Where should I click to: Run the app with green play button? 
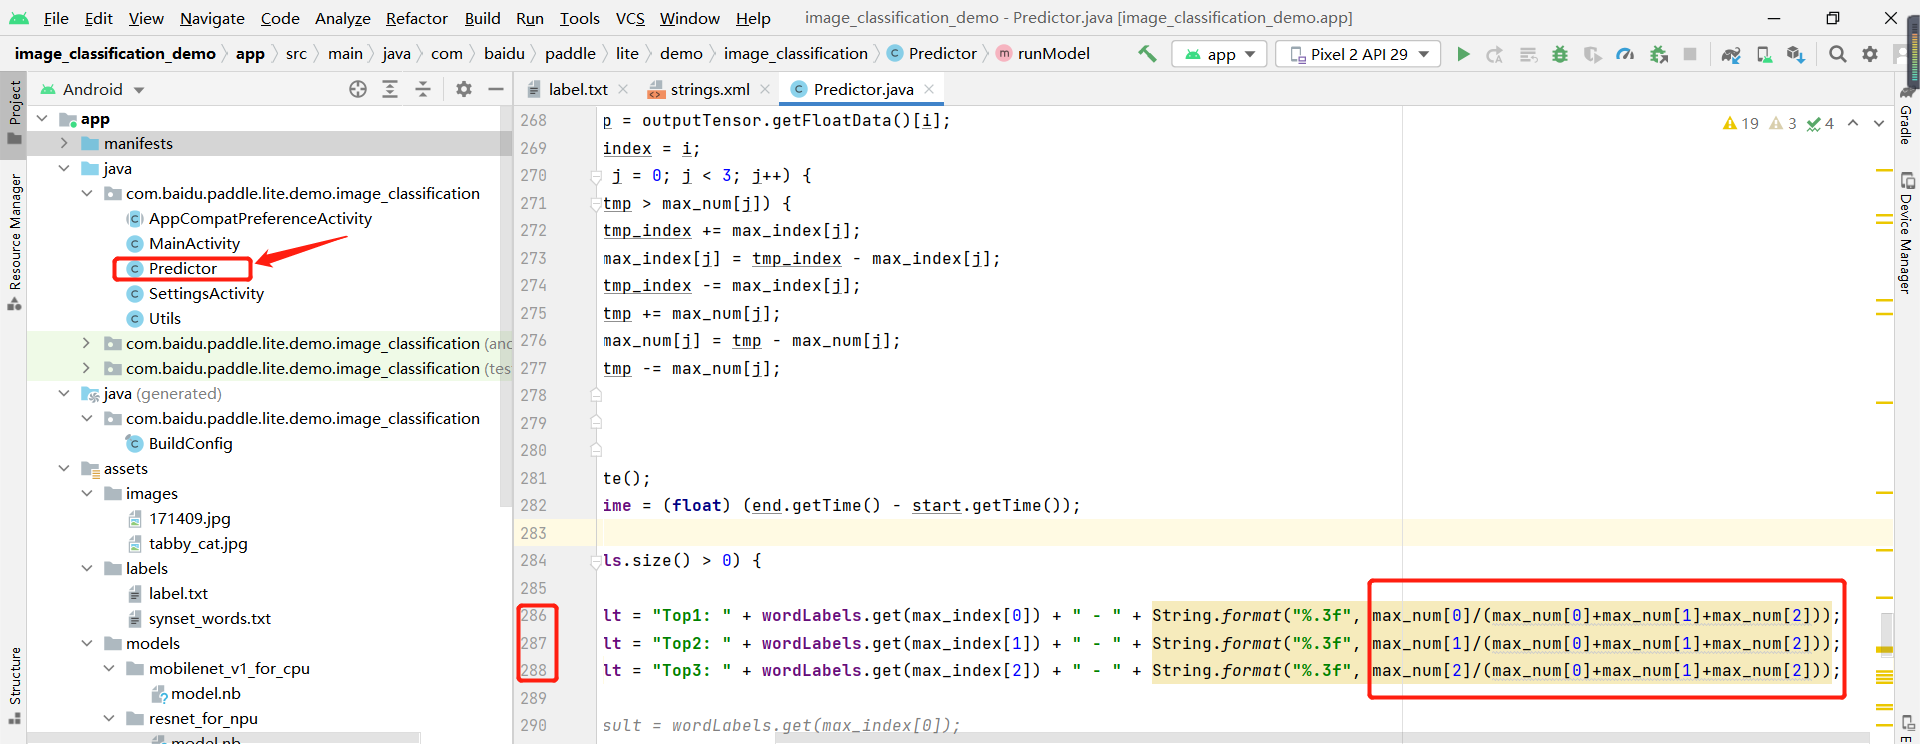tap(1463, 54)
